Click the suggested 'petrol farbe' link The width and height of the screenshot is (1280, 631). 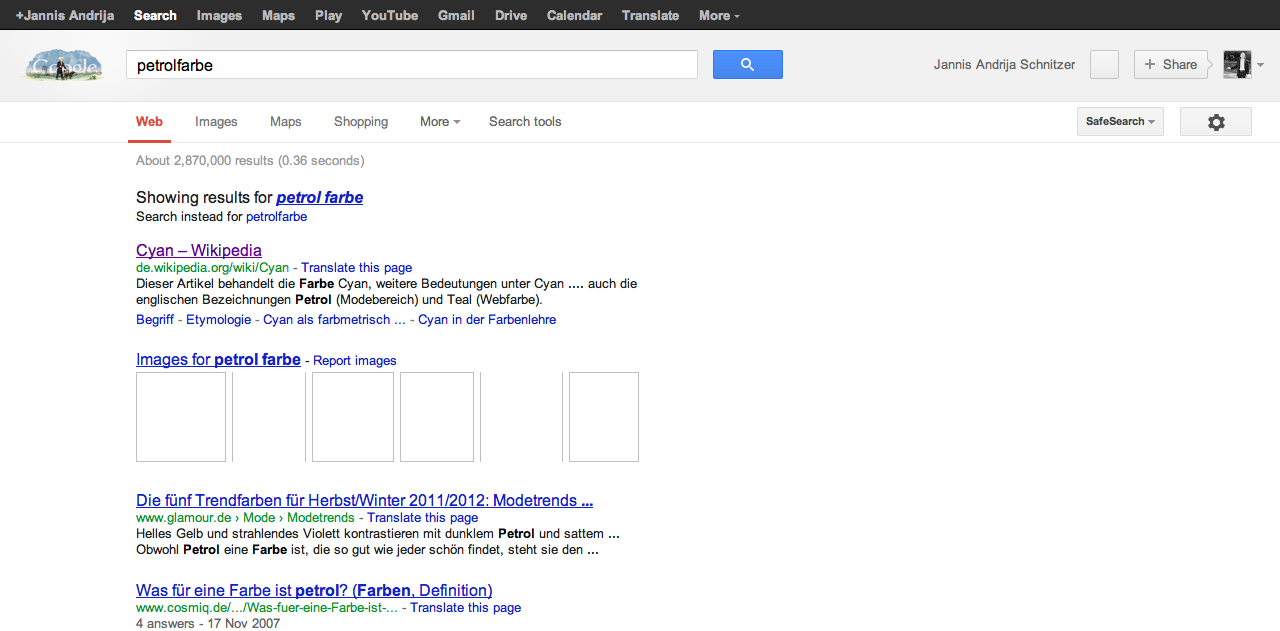320,198
